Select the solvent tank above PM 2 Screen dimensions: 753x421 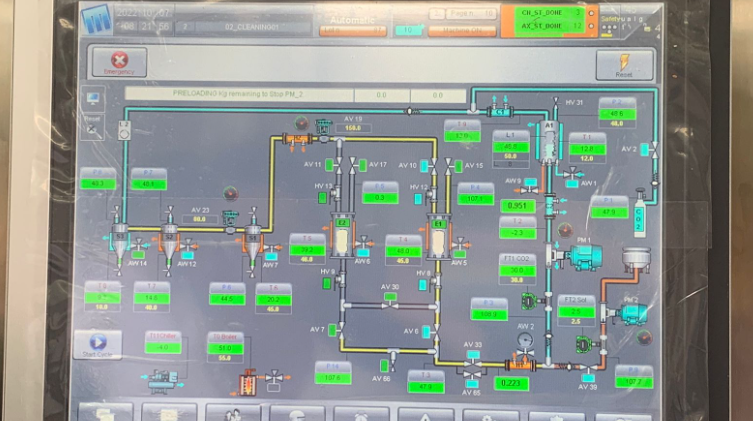(636, 259)
